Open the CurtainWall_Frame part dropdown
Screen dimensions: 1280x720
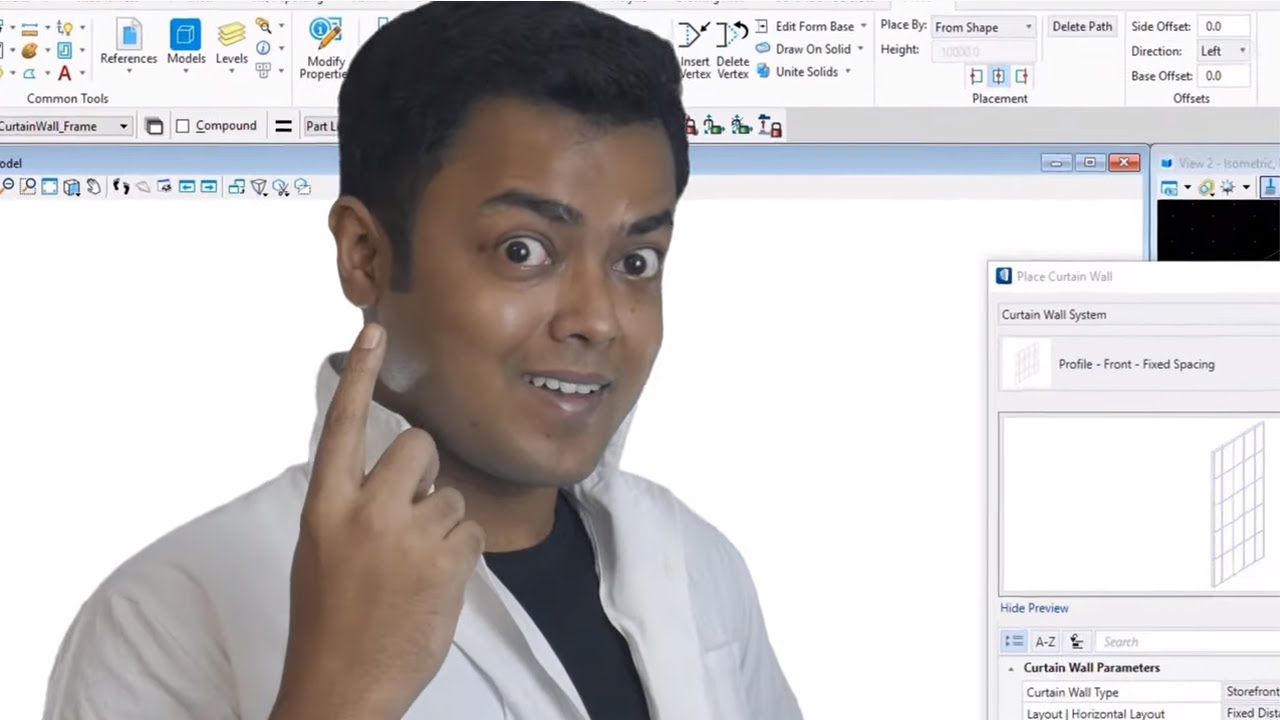point(65,126)
